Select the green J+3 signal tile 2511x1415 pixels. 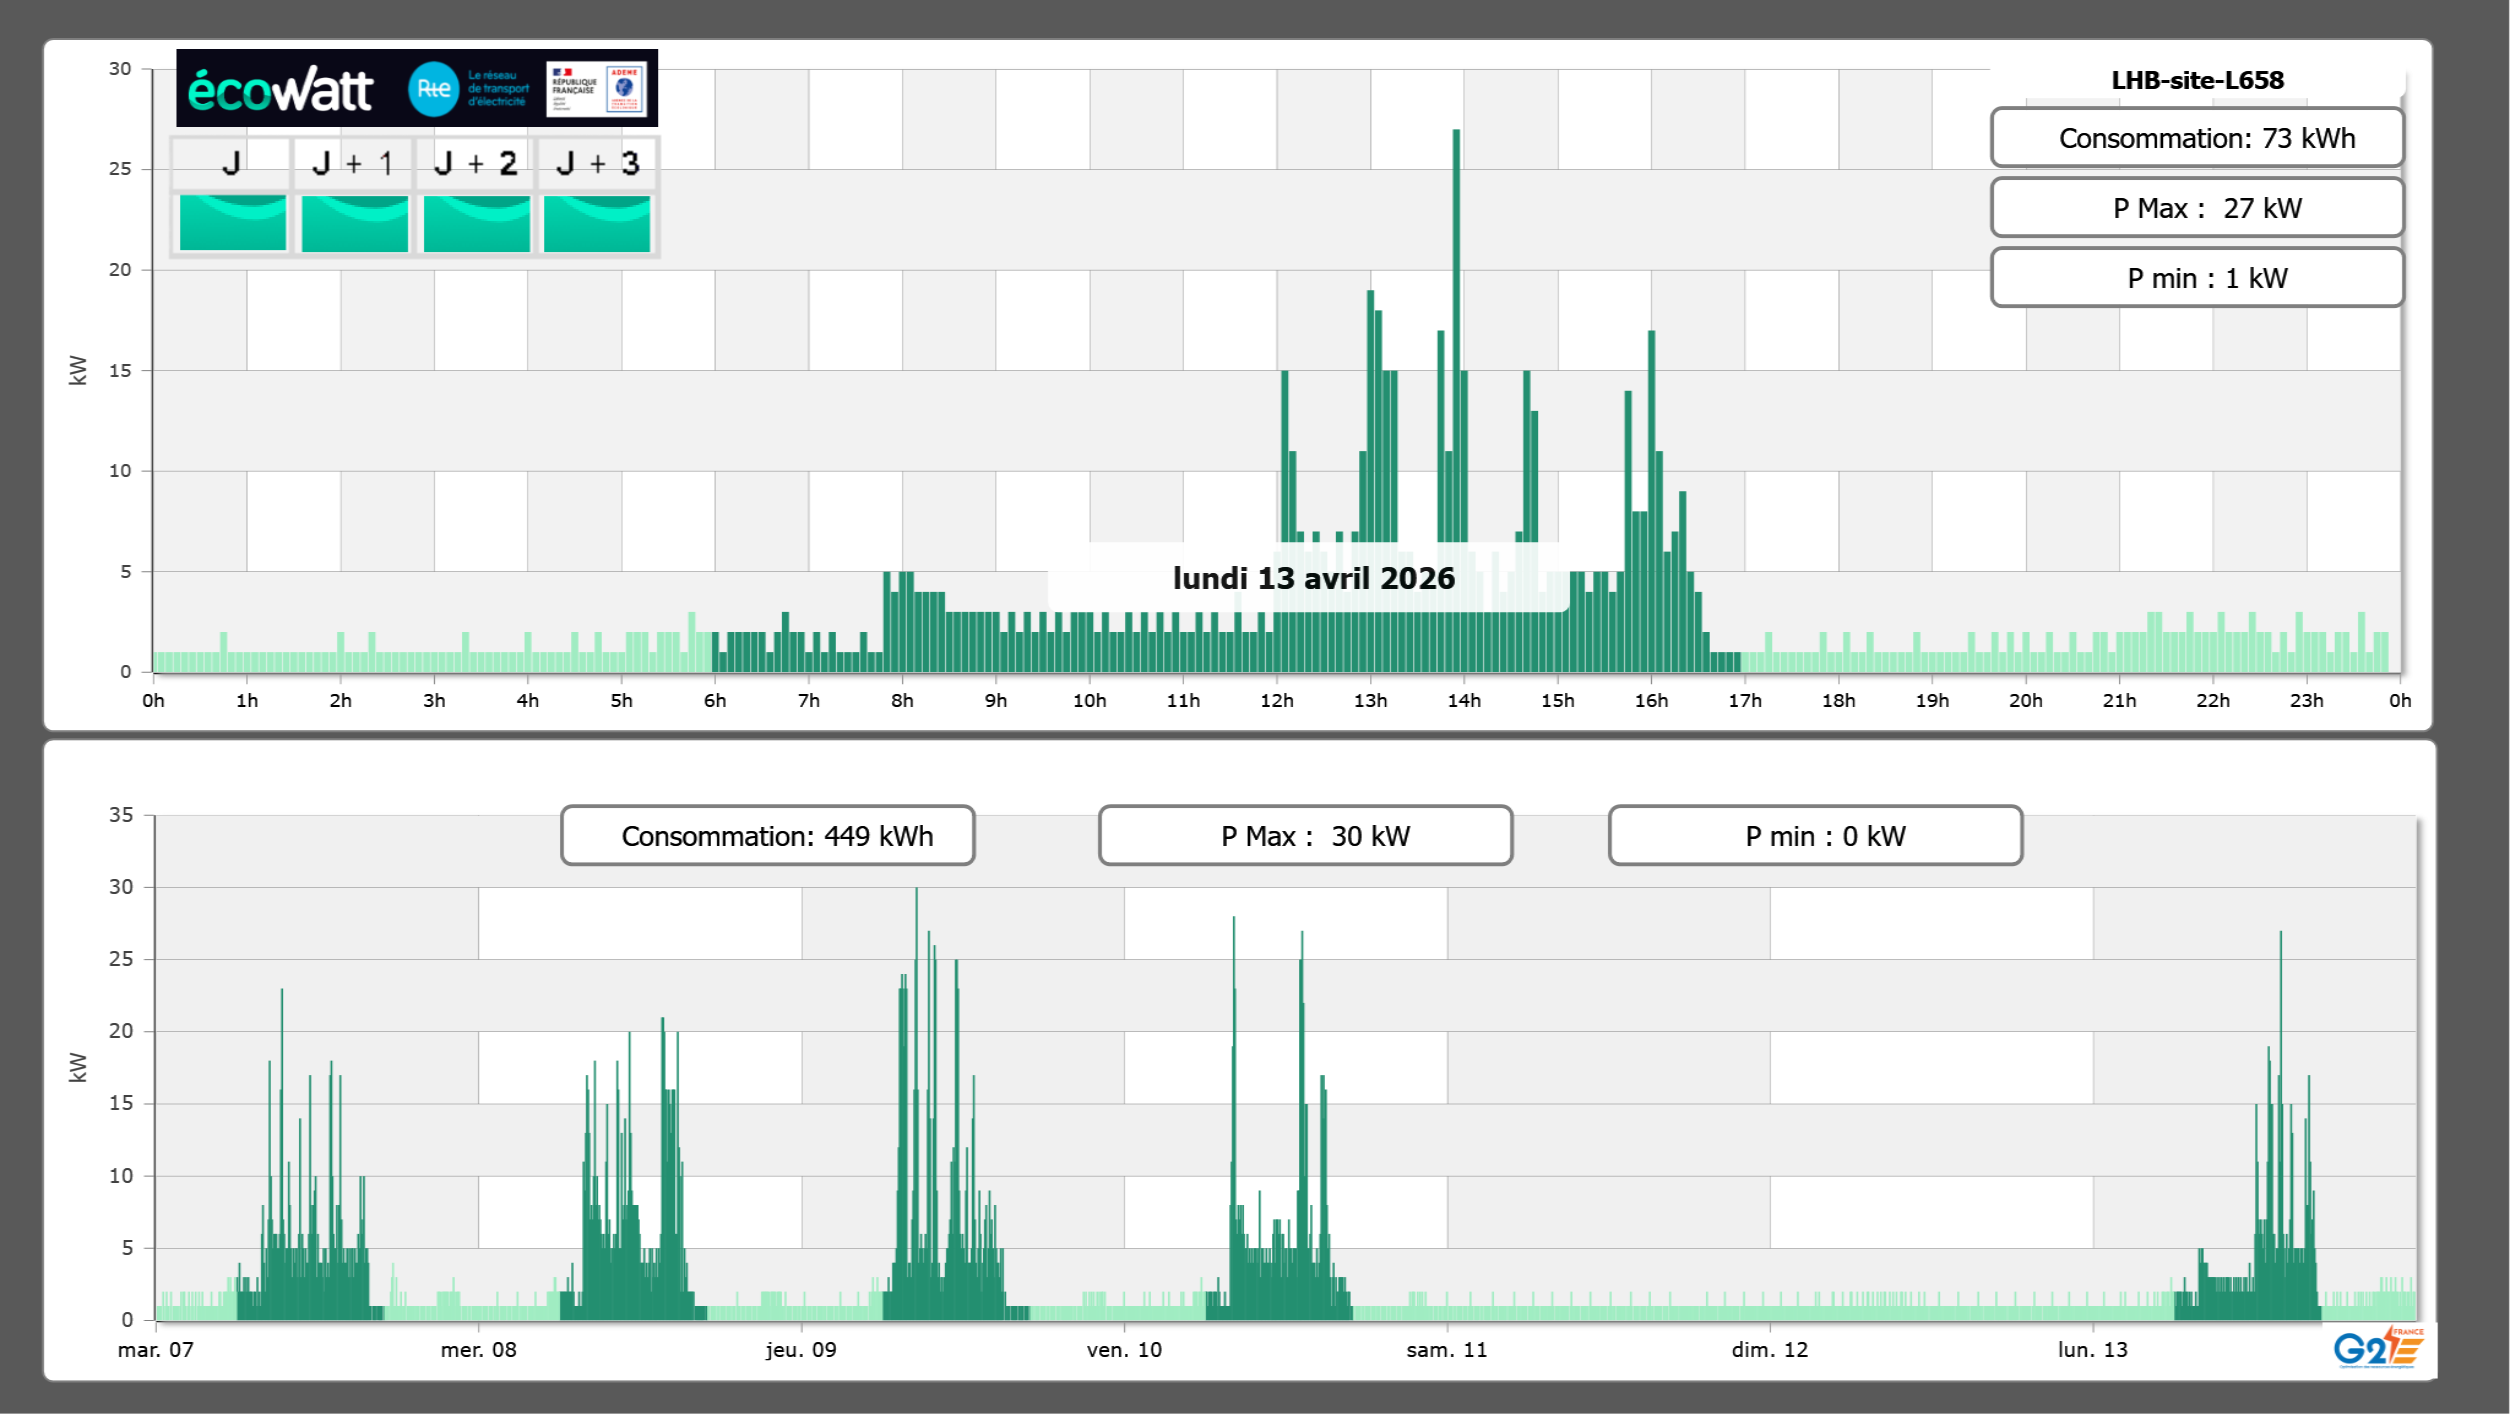point(597,223)
